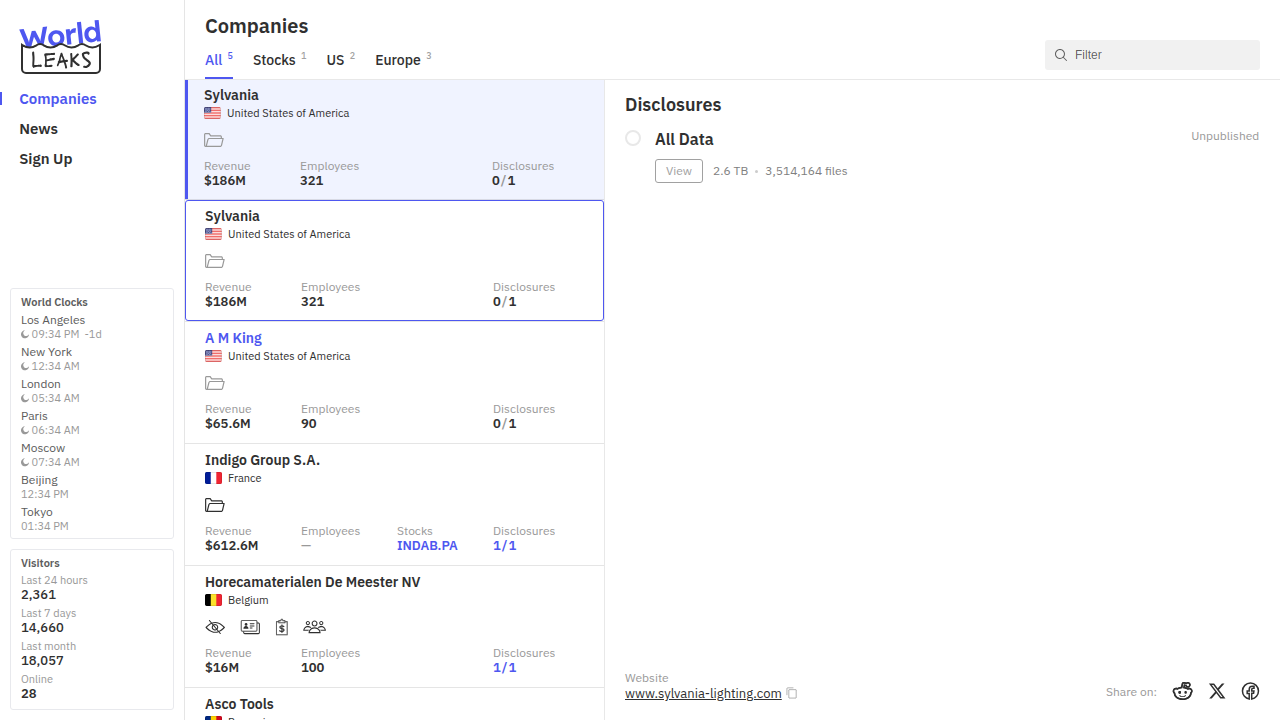This screenshot has width=1280, height=720.
Task: Click the View button for All Data
Action: coord(679,171)
